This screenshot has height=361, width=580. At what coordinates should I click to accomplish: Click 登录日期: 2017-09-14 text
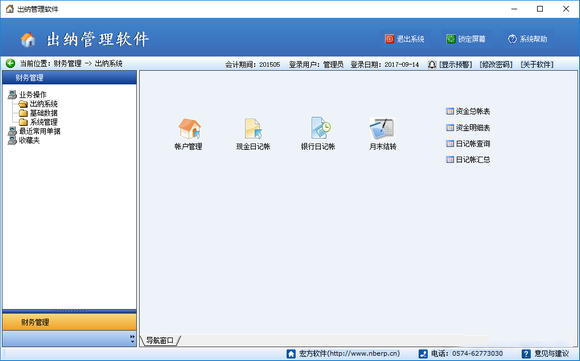[385, 65]
